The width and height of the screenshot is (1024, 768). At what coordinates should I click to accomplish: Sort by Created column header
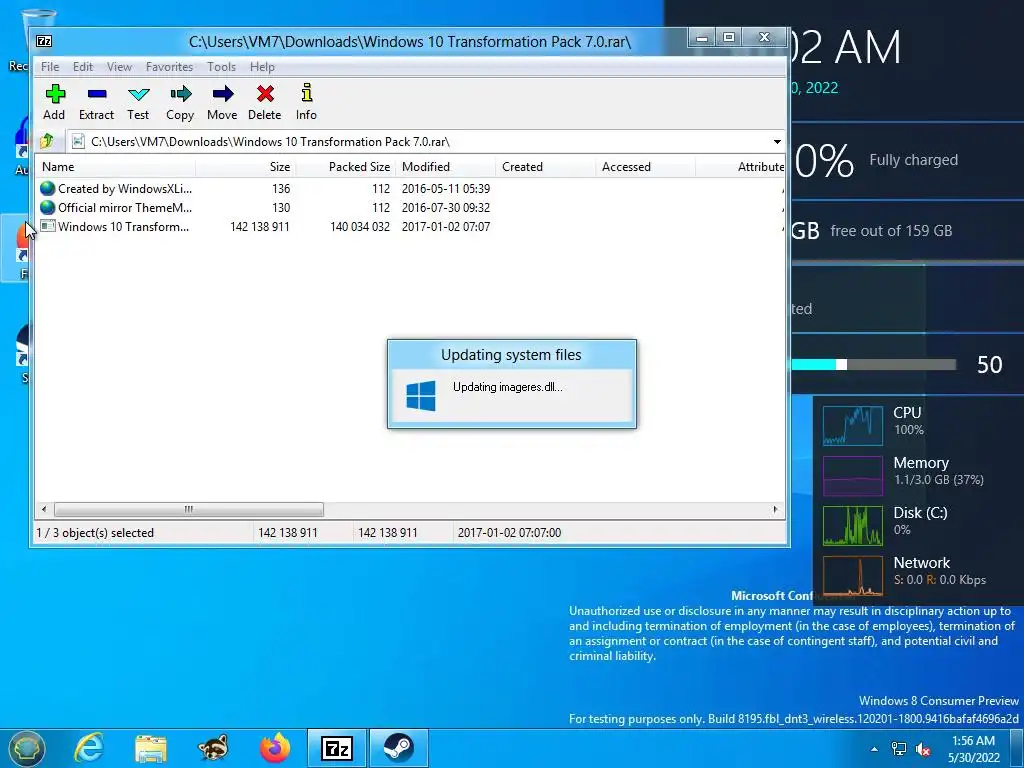pyautogui.click(x=546, y=167)
